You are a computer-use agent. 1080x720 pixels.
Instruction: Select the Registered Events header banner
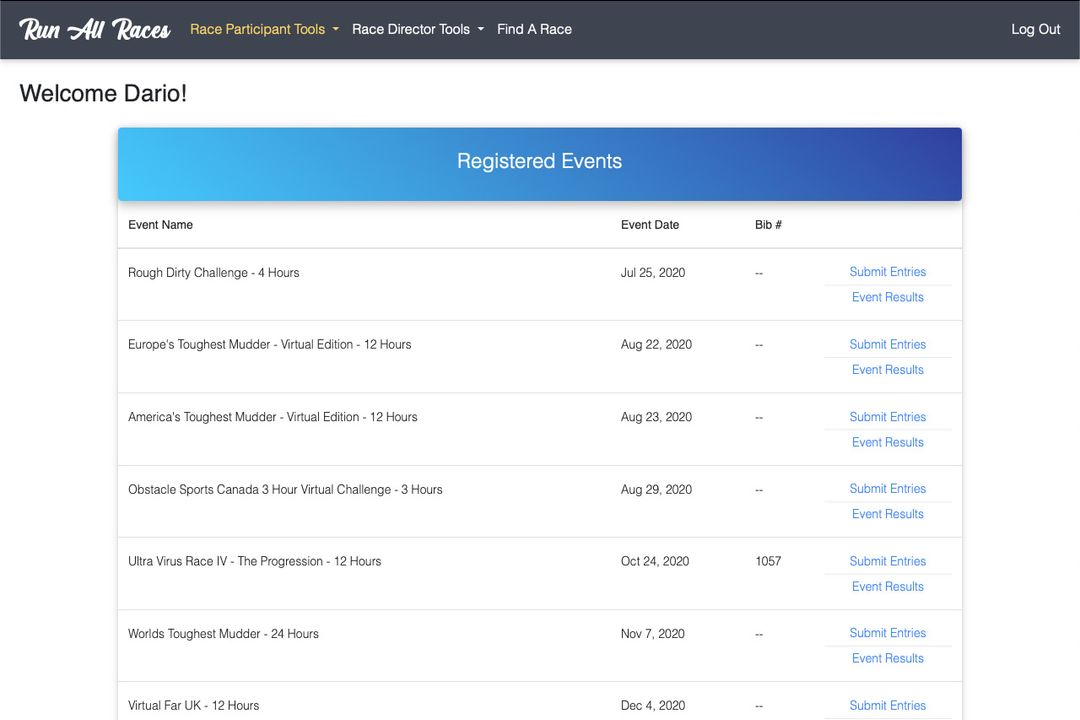539,161
